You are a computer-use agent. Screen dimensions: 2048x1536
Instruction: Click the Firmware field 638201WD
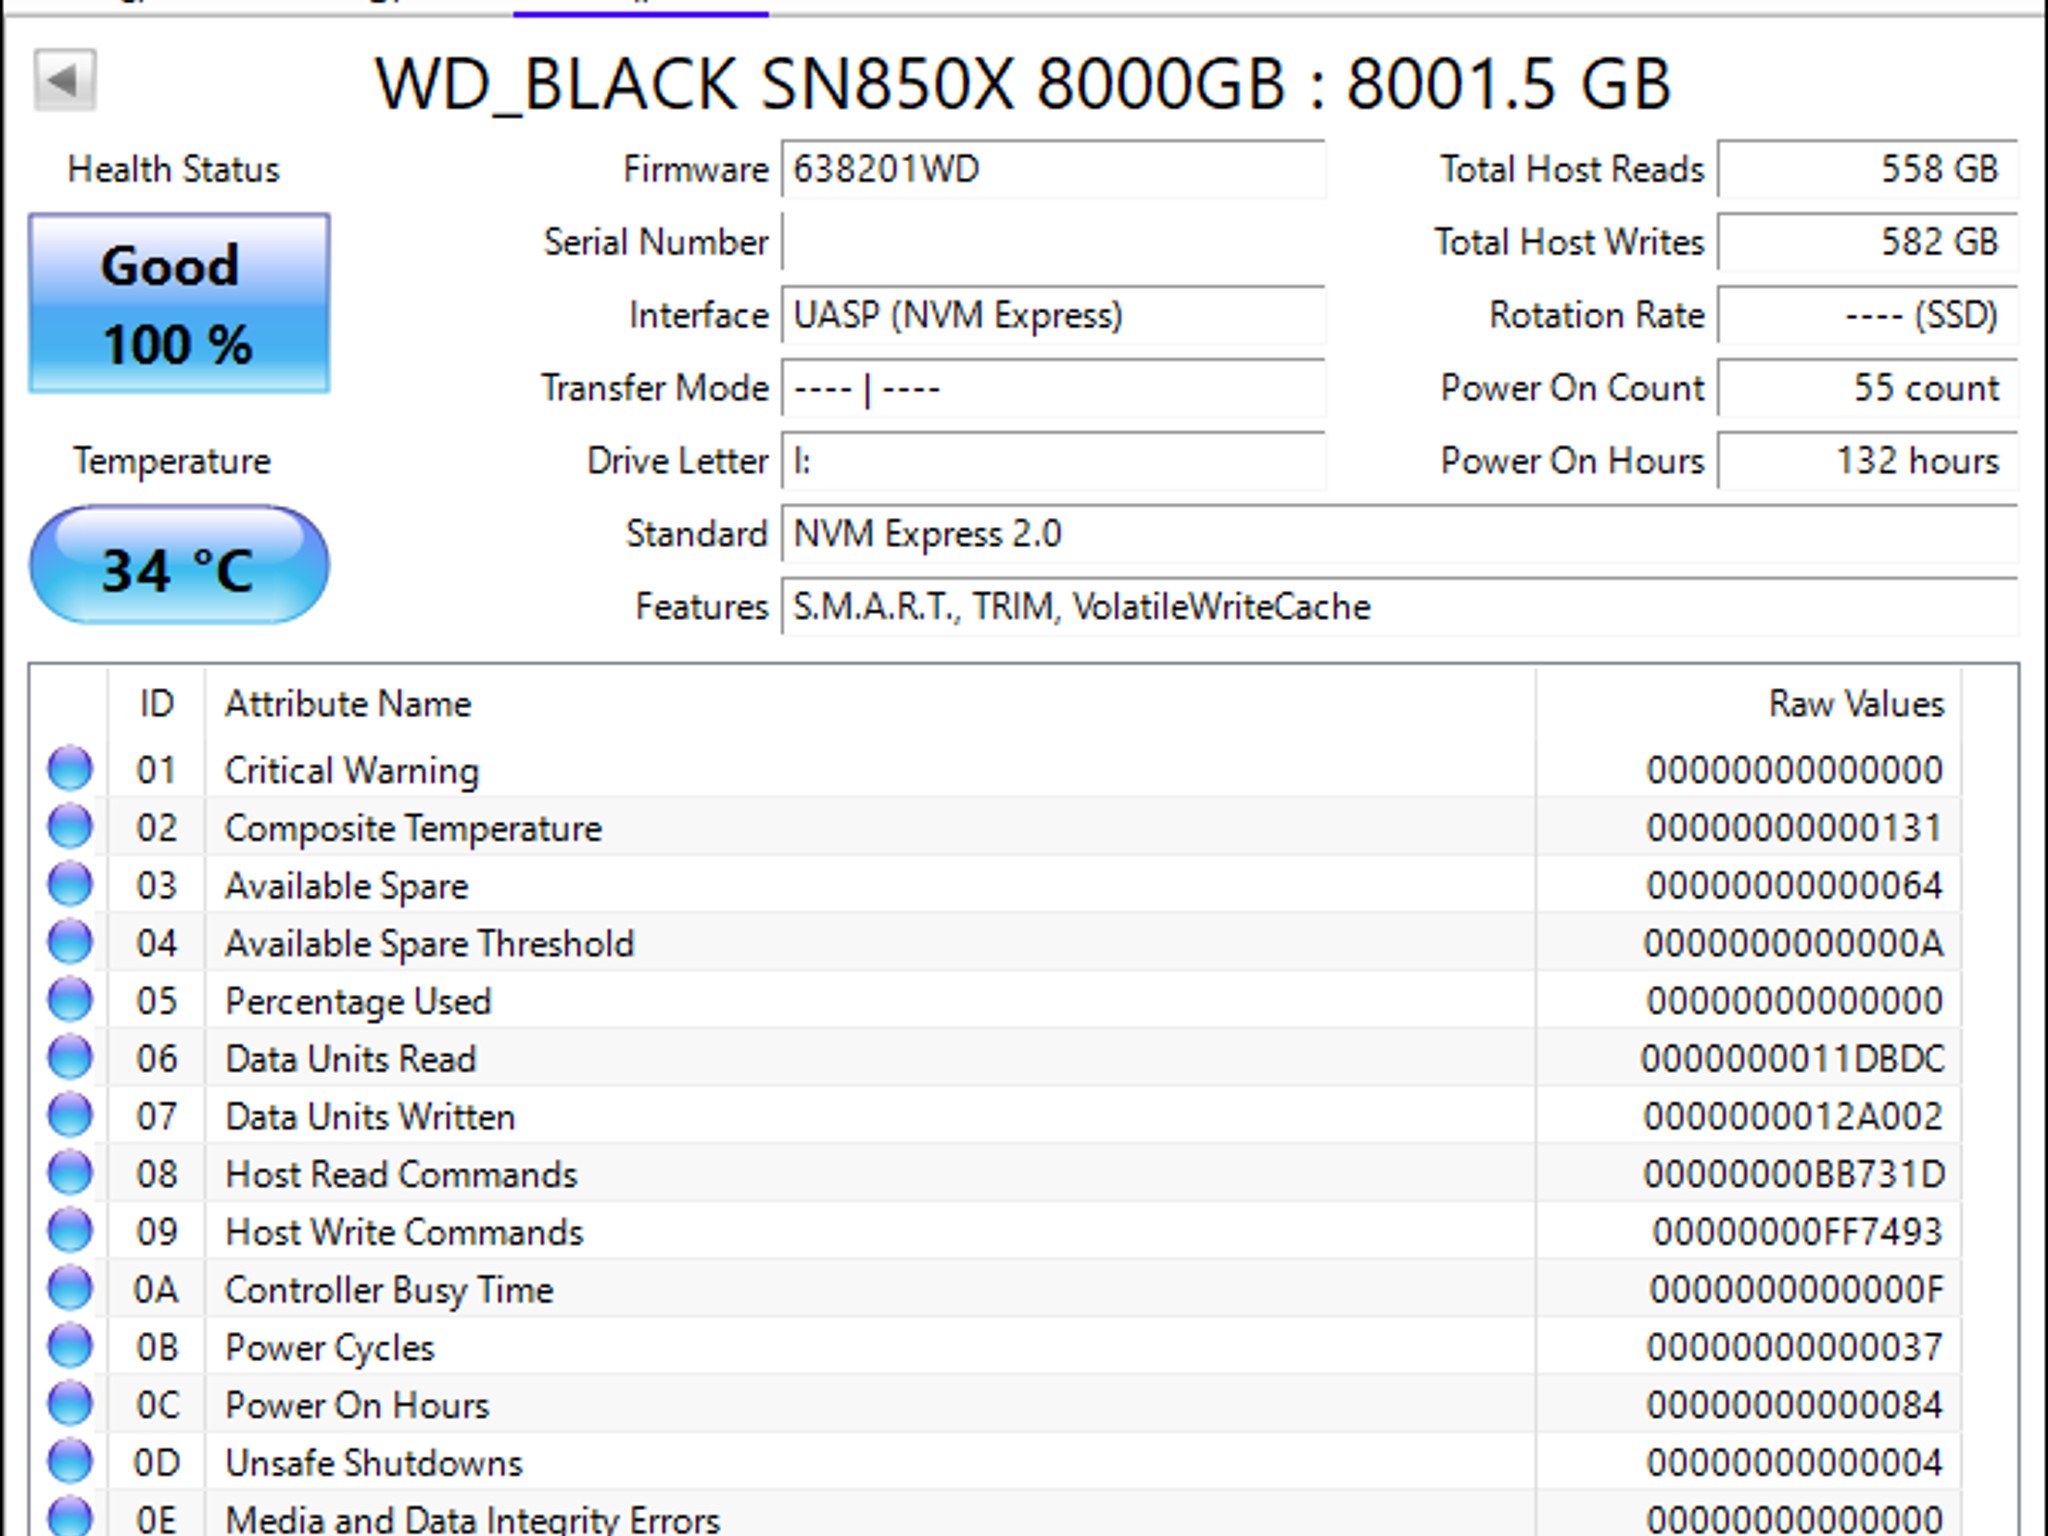[1053, 169]
